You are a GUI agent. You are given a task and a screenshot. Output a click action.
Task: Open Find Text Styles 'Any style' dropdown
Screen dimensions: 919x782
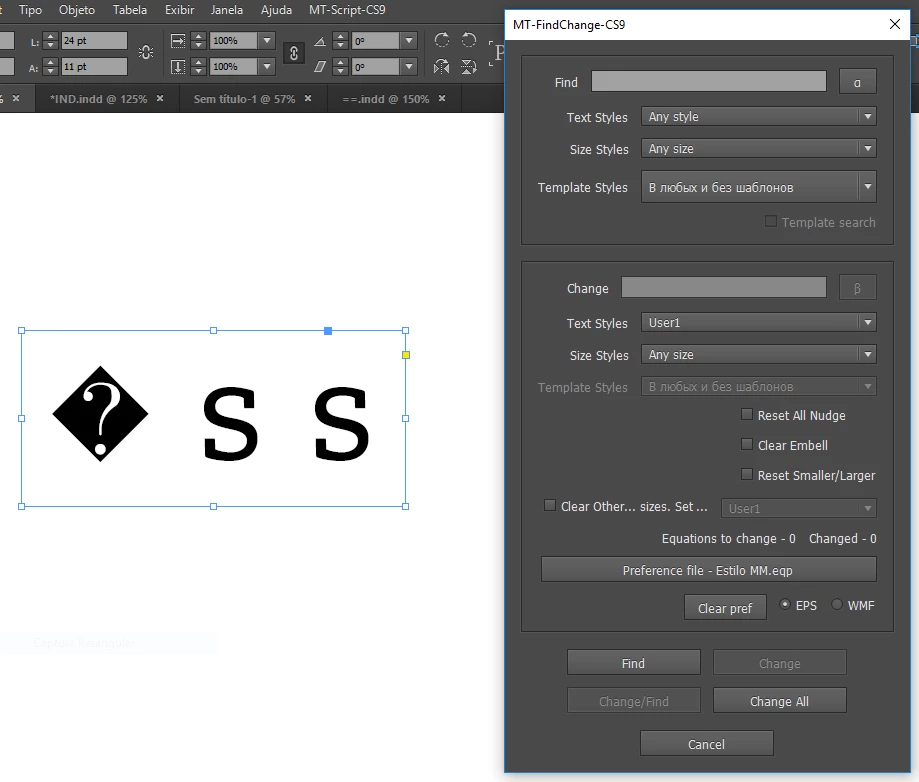pyautogui.click(x=758, y=116)
